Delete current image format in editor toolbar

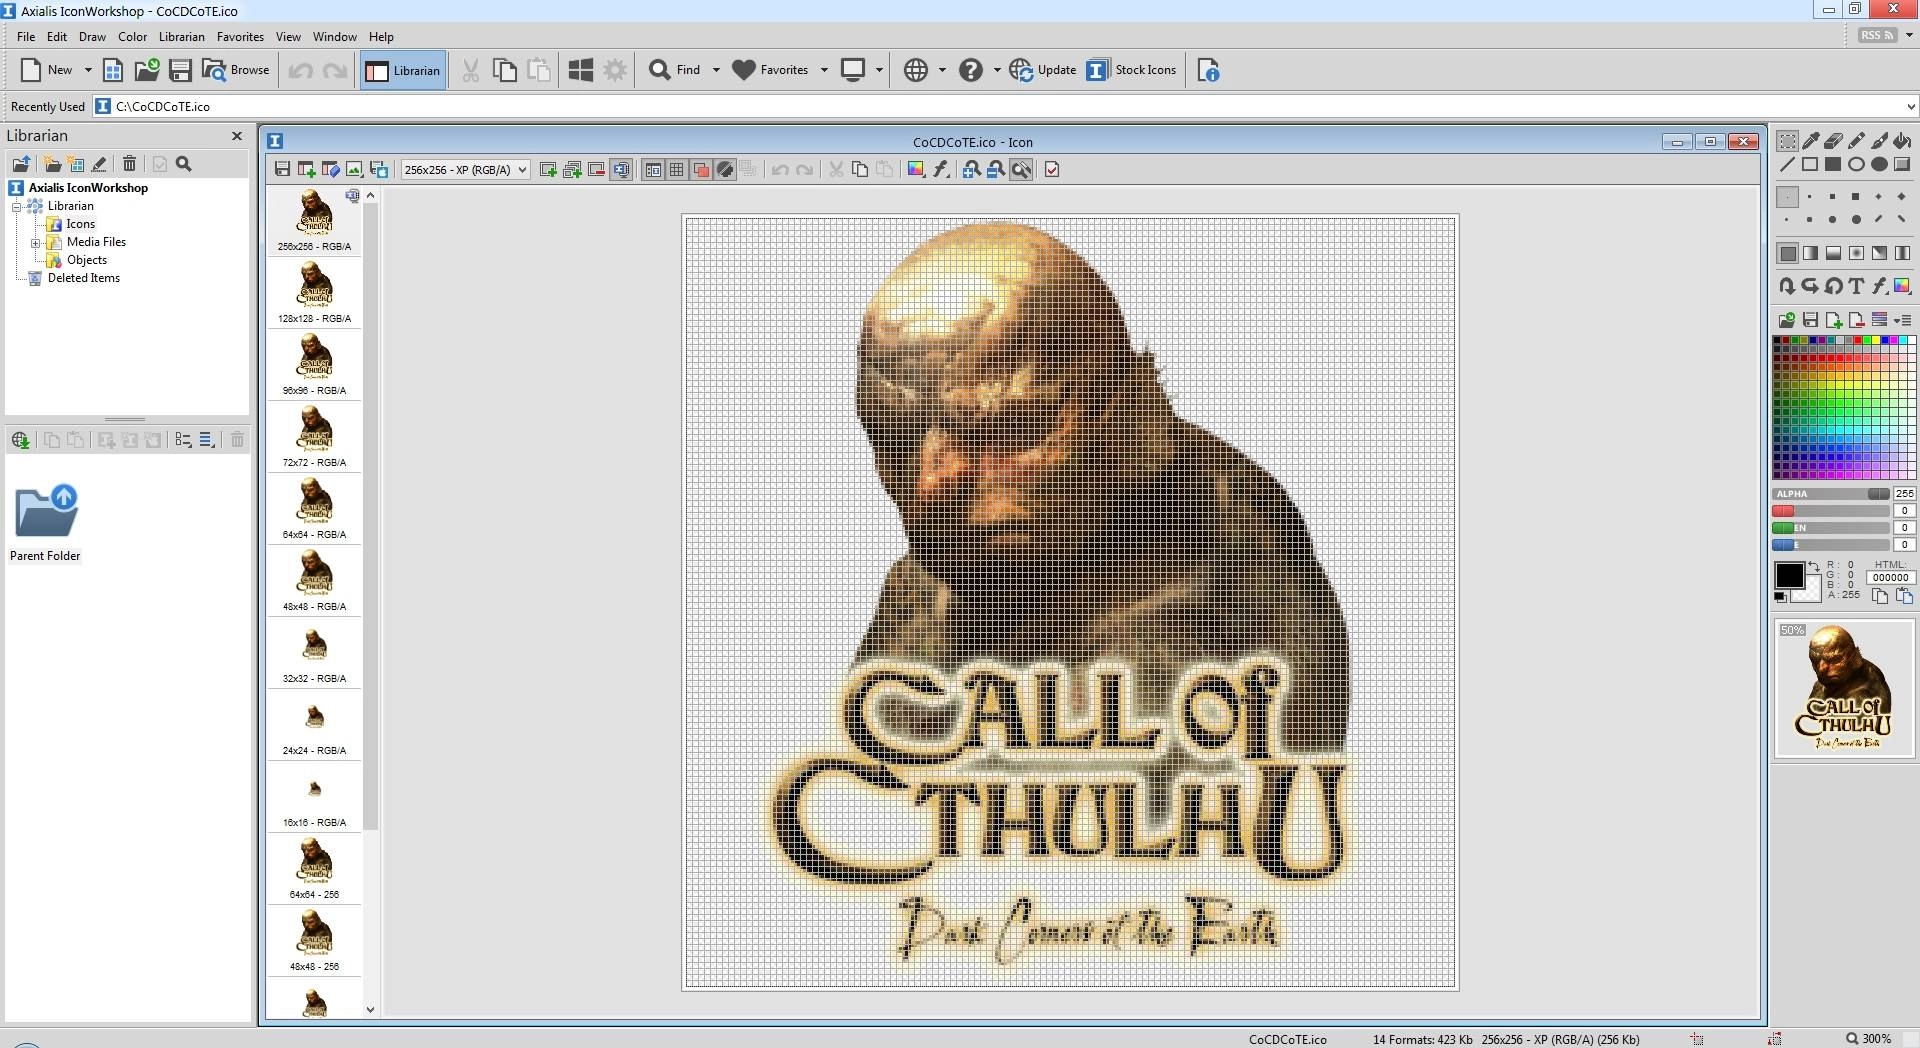click(x=597, y=170)
